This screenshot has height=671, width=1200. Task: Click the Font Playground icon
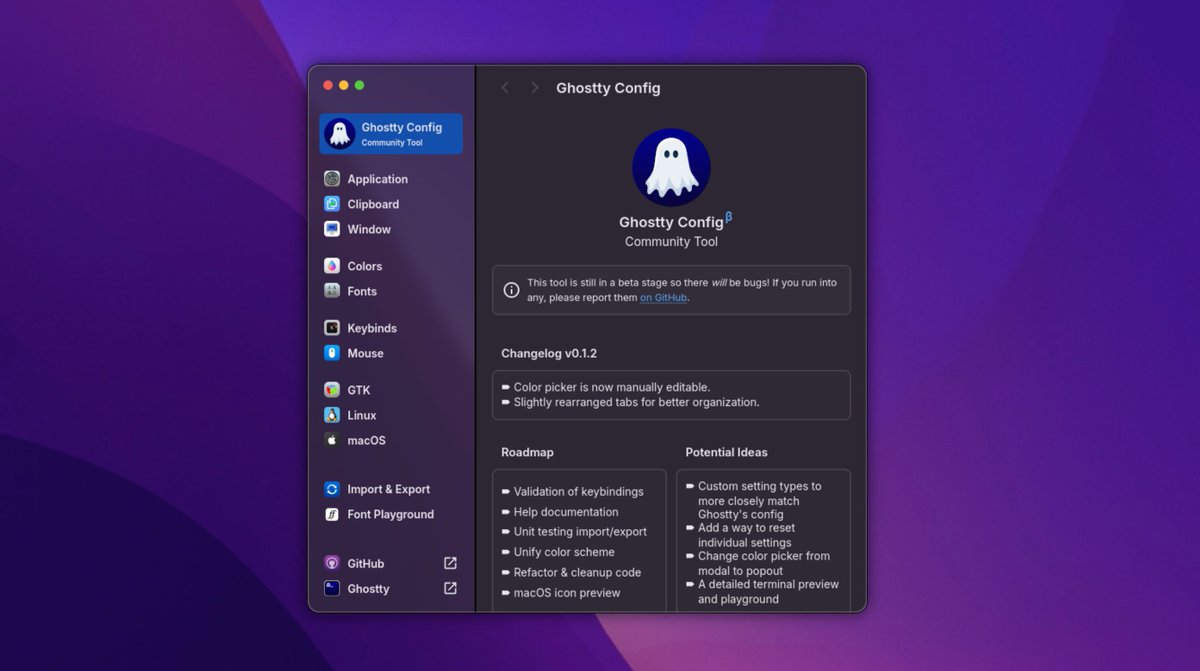(332, 514)
